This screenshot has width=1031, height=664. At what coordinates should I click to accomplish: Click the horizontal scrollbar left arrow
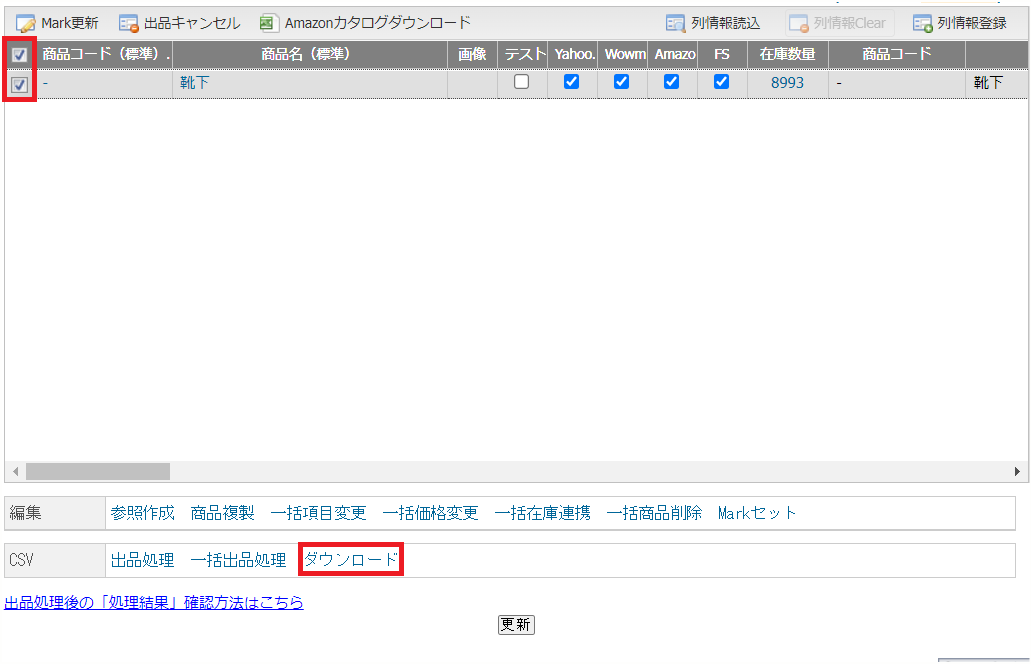pyautogui.click(x=15, y=471)
